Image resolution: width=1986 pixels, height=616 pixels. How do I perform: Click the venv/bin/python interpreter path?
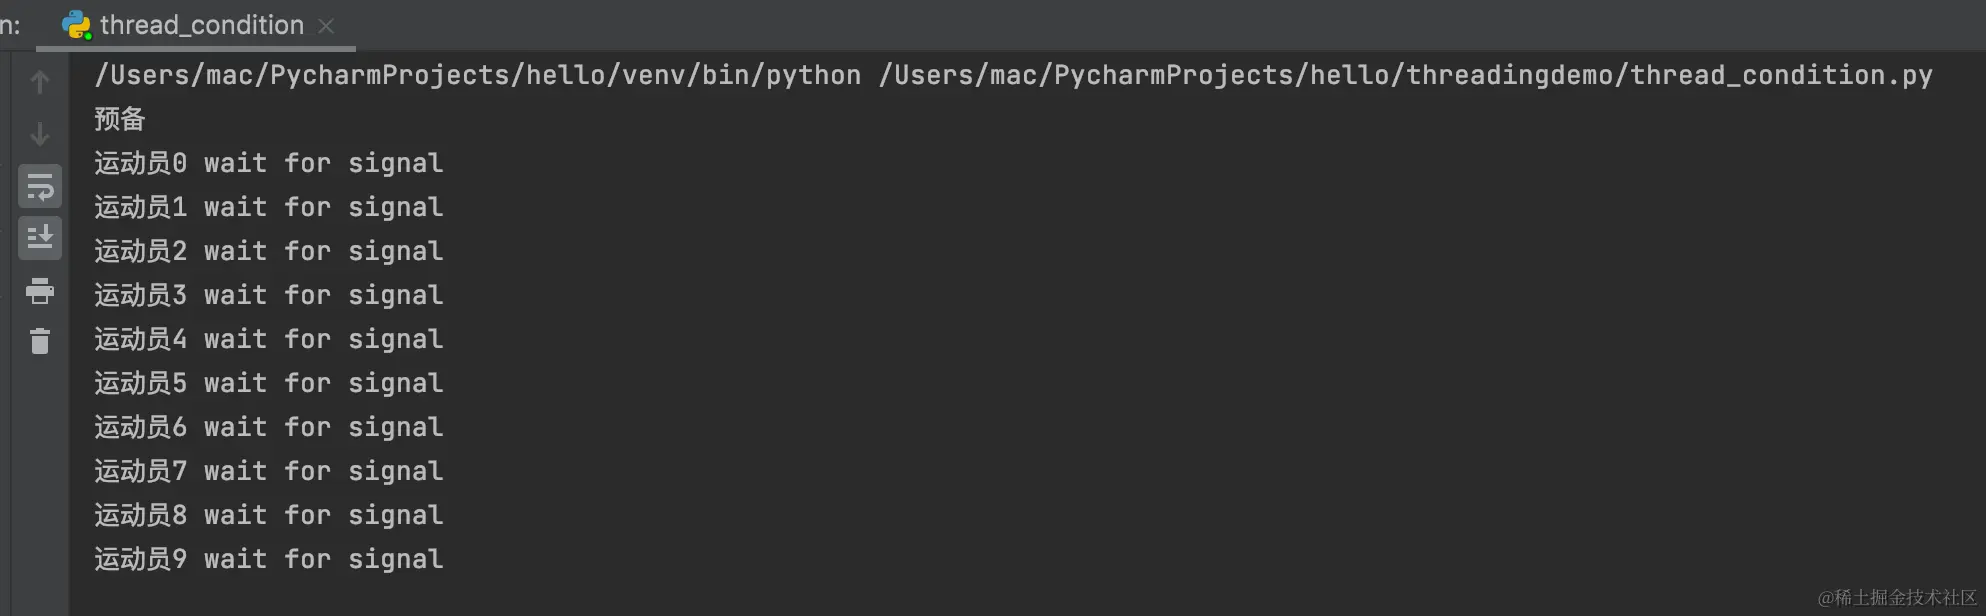click(x=477, y=75)
